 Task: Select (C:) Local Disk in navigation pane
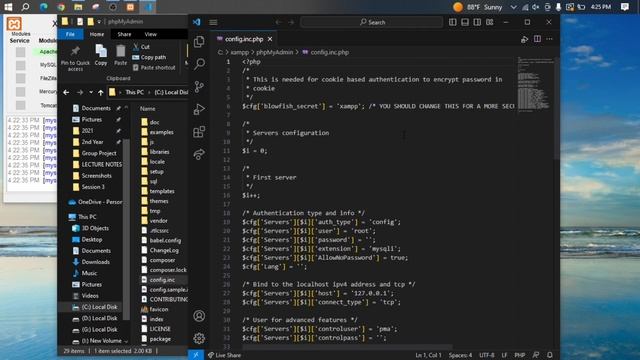pyautogui.click(x=95, y=307)
